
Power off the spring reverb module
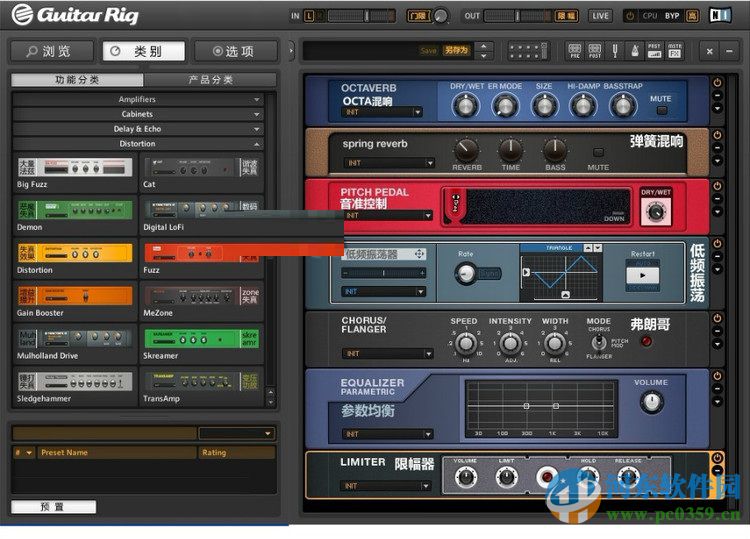717,135
